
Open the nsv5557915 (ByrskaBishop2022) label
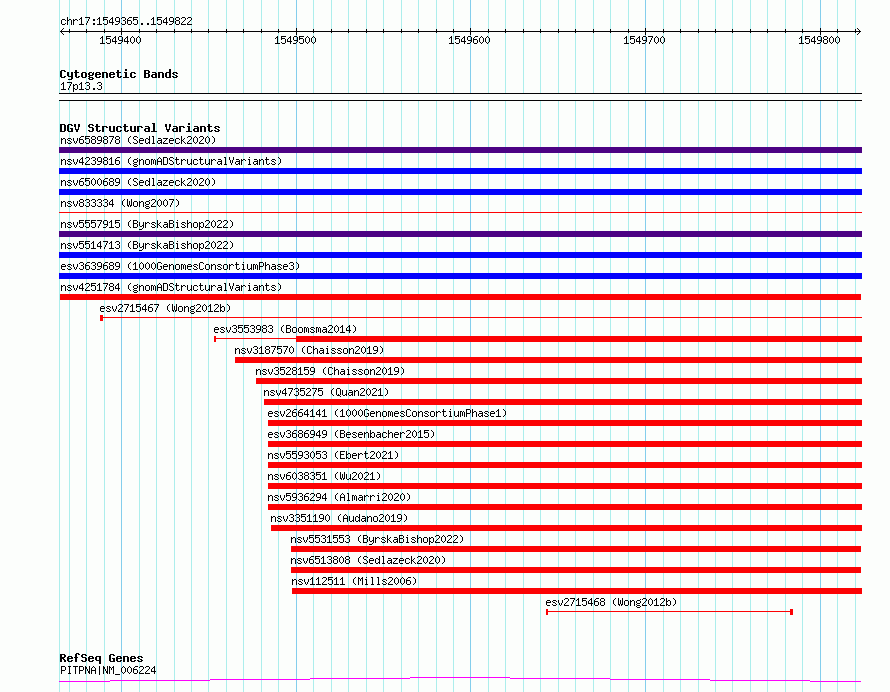coord(147,224)
